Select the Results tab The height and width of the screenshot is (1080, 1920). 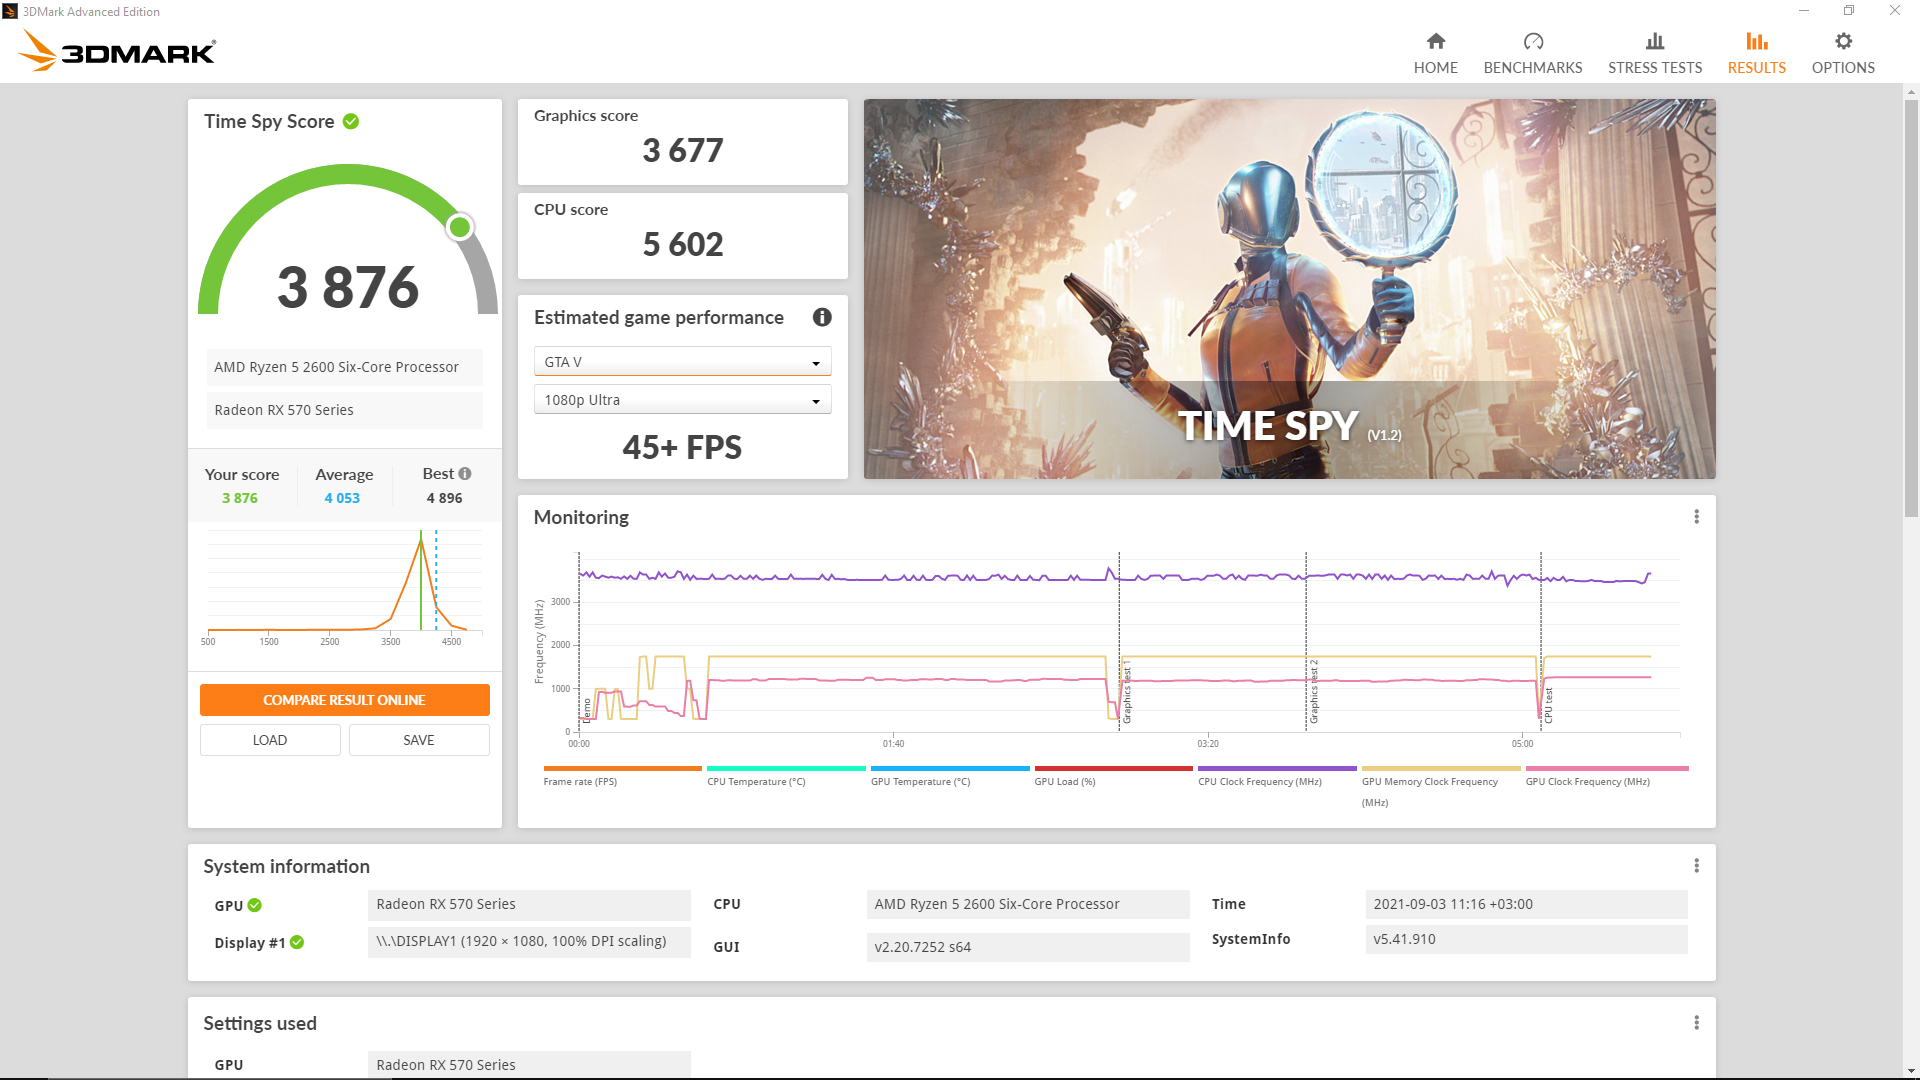(x=1756, y=53)
